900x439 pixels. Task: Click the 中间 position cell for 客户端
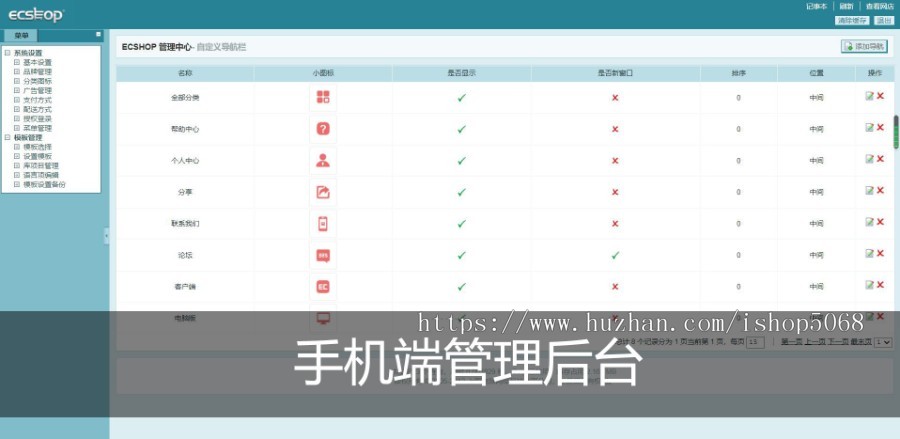816,286
